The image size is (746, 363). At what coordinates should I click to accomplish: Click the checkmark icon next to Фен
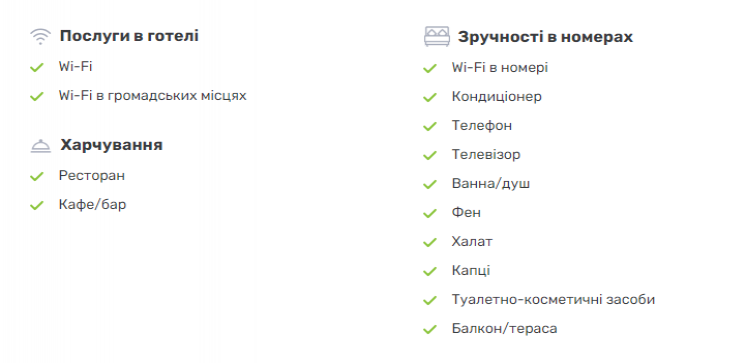pyautogui.click(x=430, y=213)
